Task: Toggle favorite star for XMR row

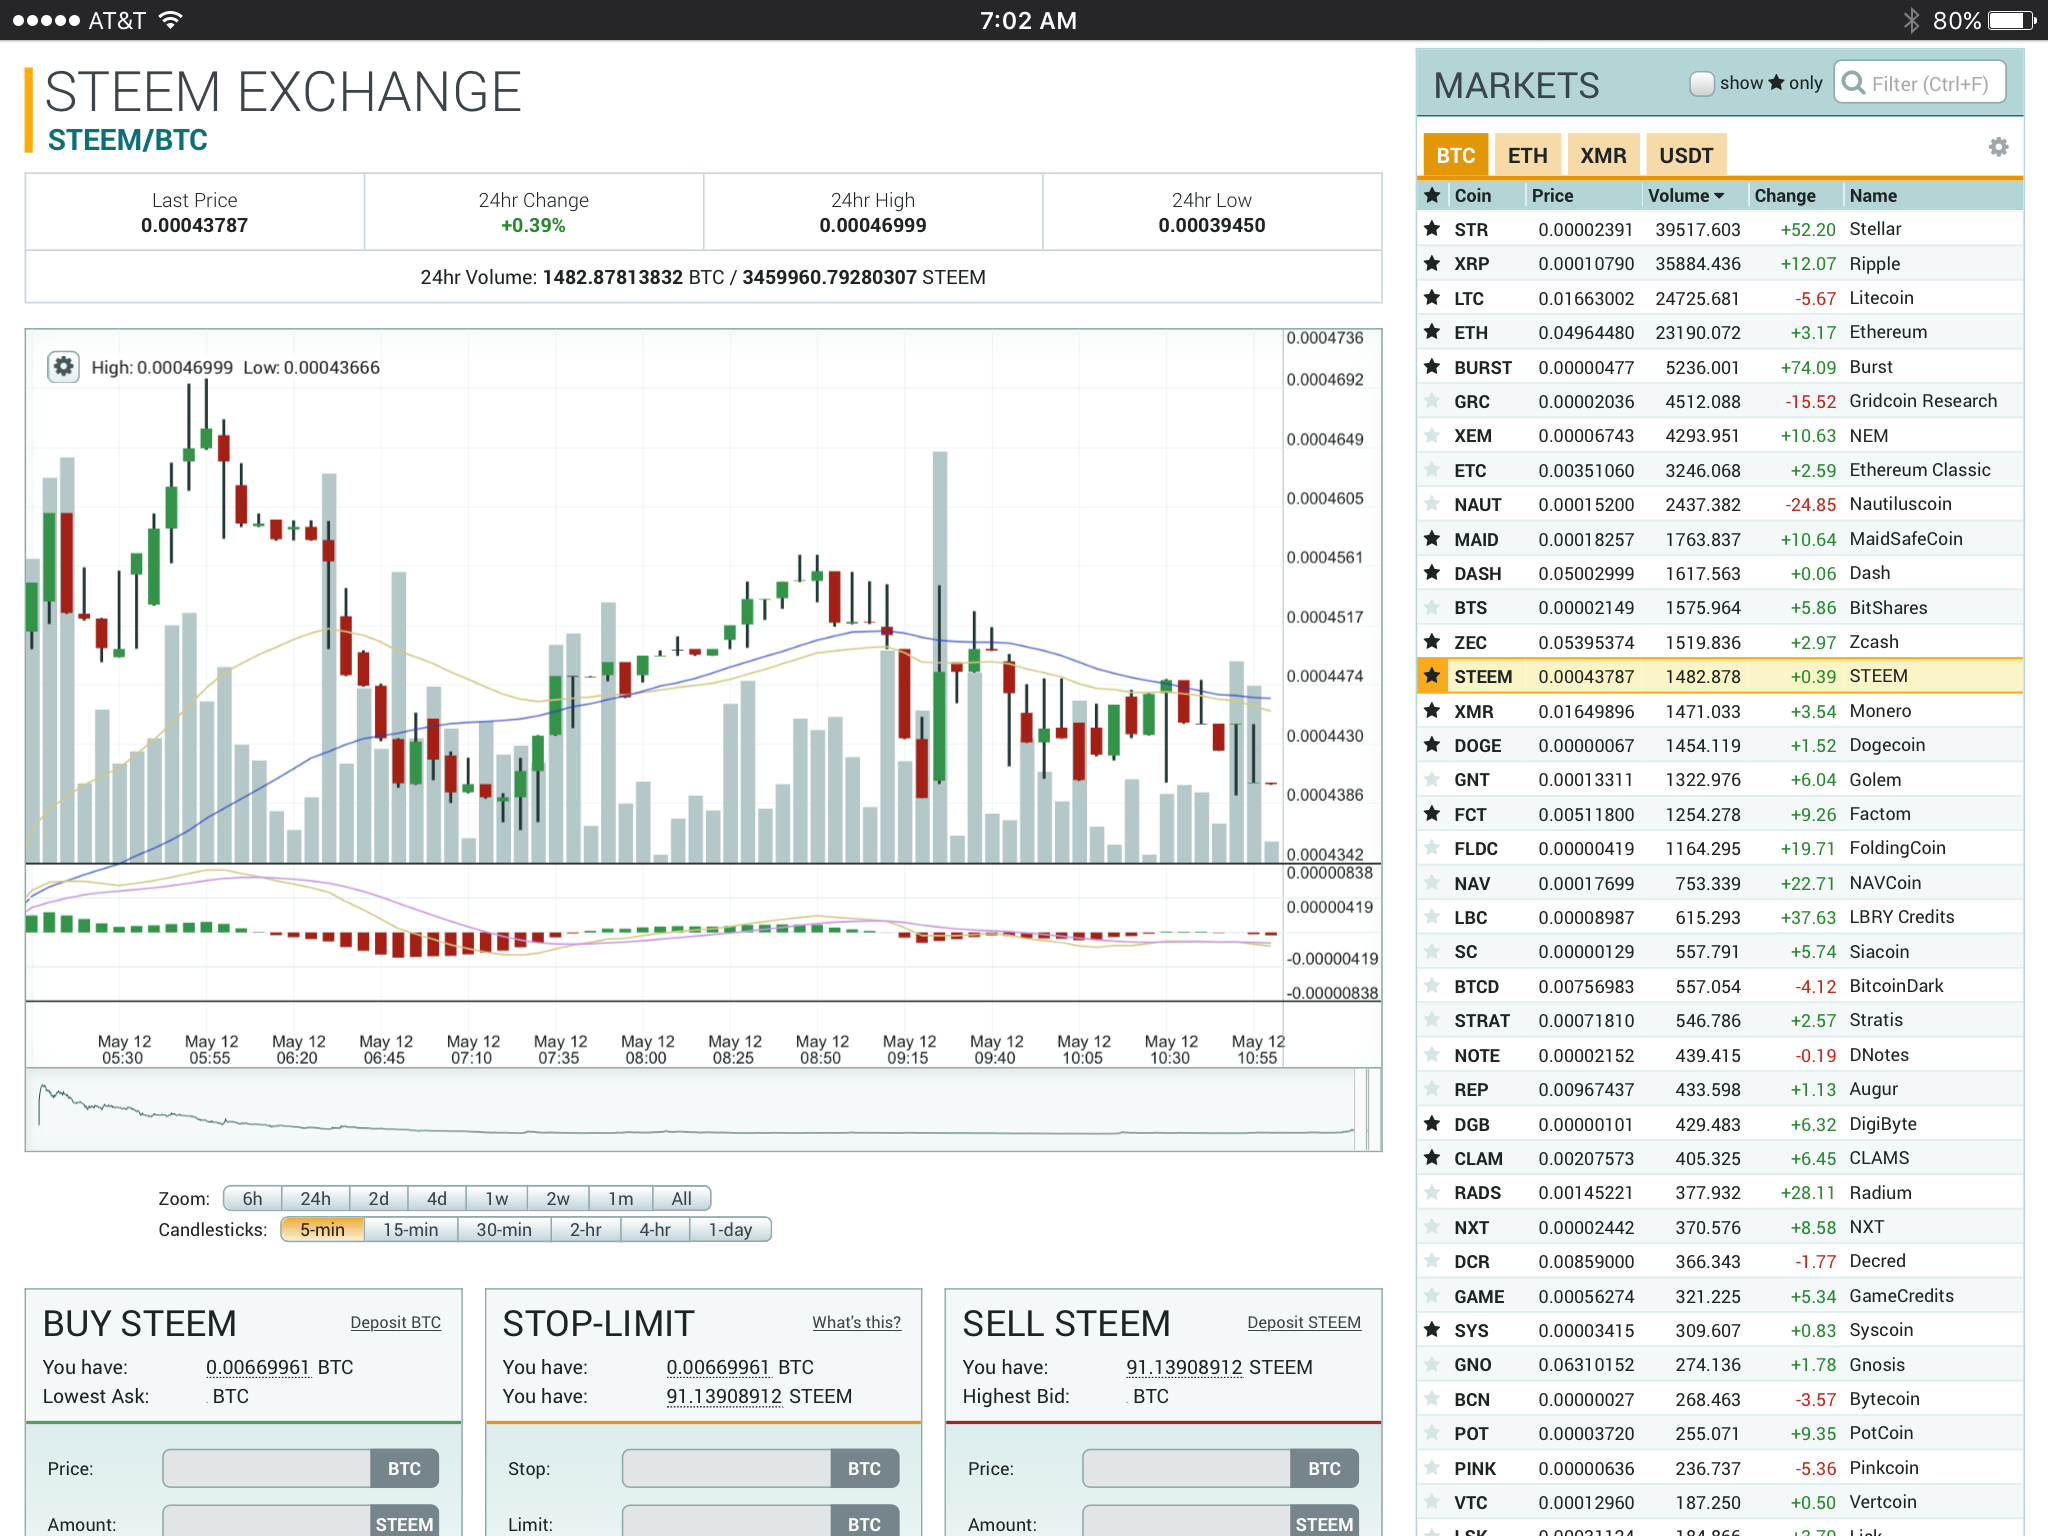Action: click(x=1432, y=711)
